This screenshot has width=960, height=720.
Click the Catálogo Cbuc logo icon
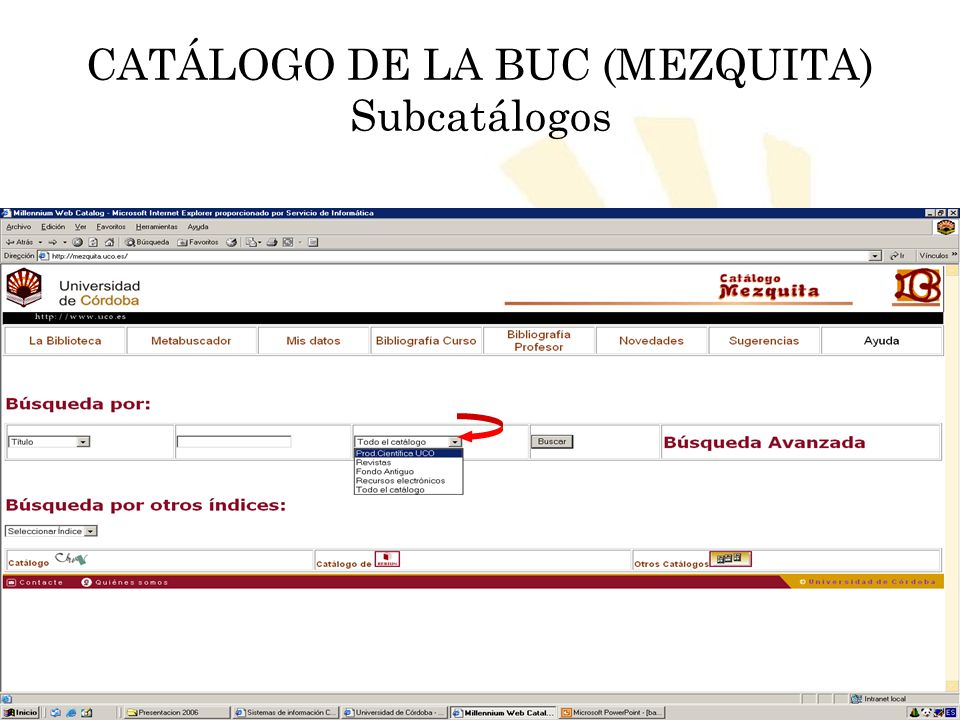[72, 558]
